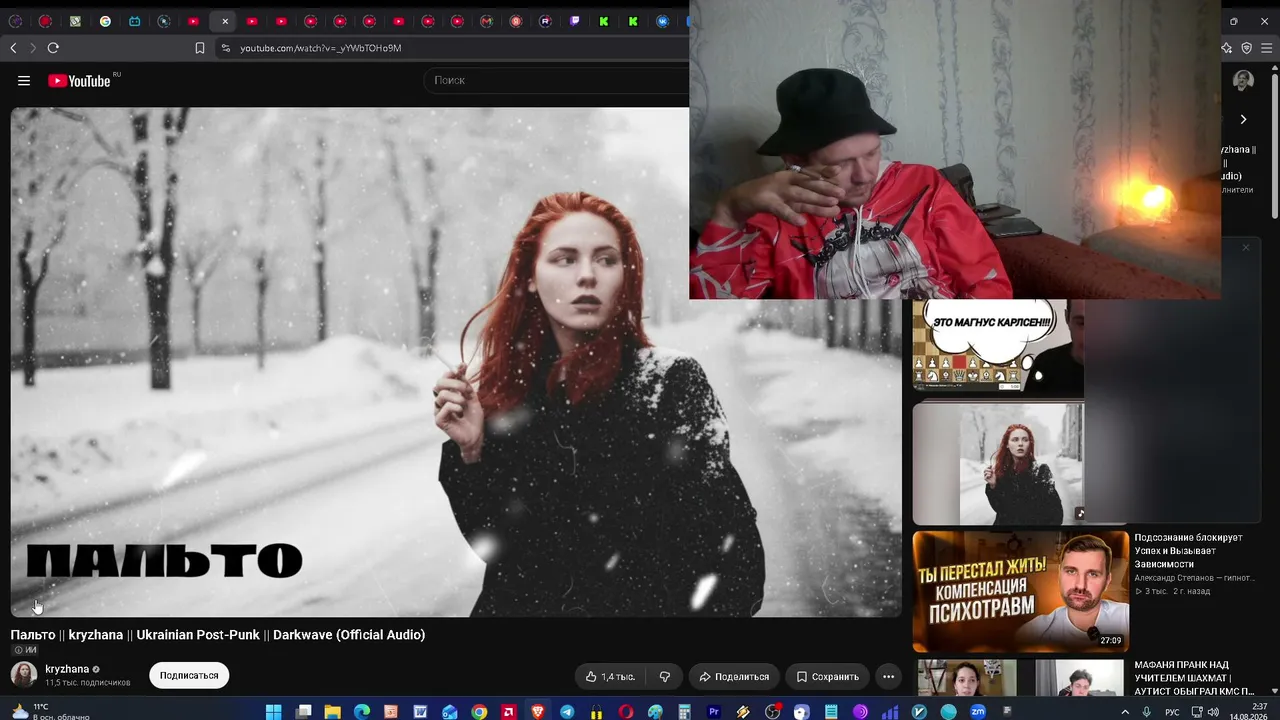
Task: Click the video title Пальто || kryzhana
Action: (x=218, y=635)
